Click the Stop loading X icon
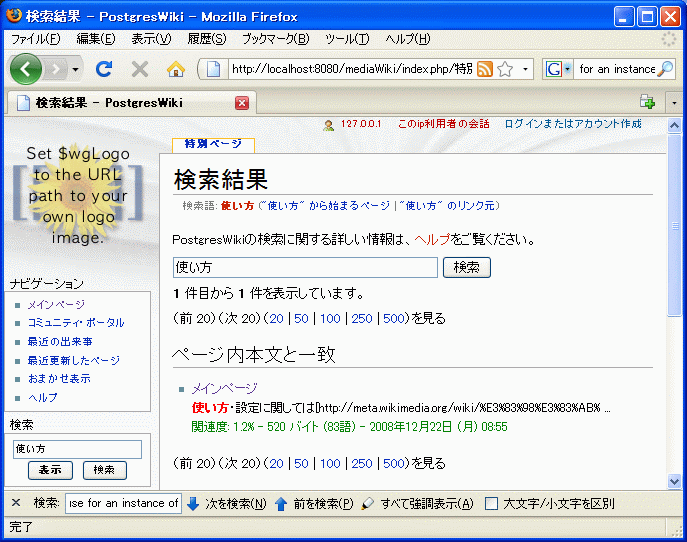 pos(140,69)
